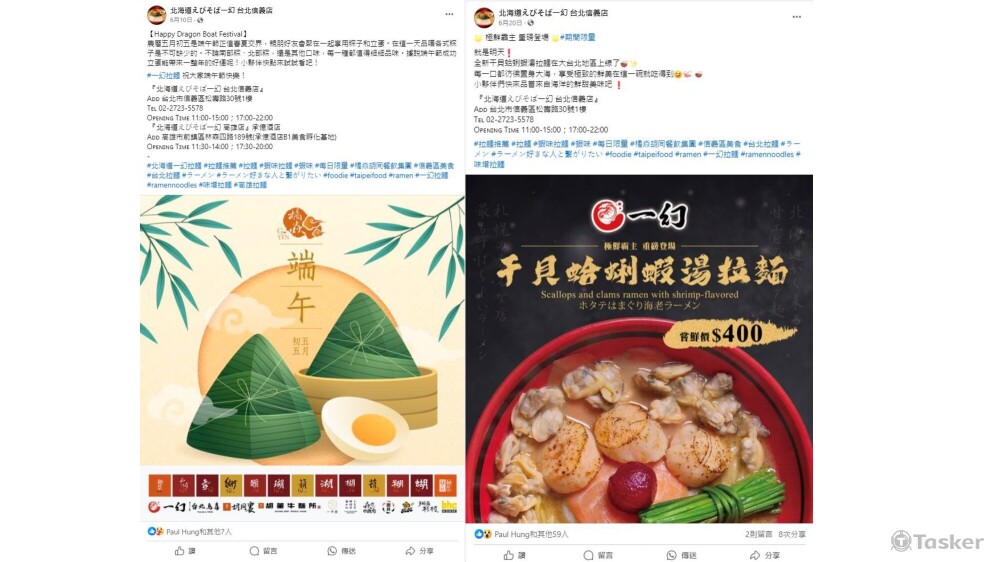Click the right post's page profile avatar

coord(484,17)
